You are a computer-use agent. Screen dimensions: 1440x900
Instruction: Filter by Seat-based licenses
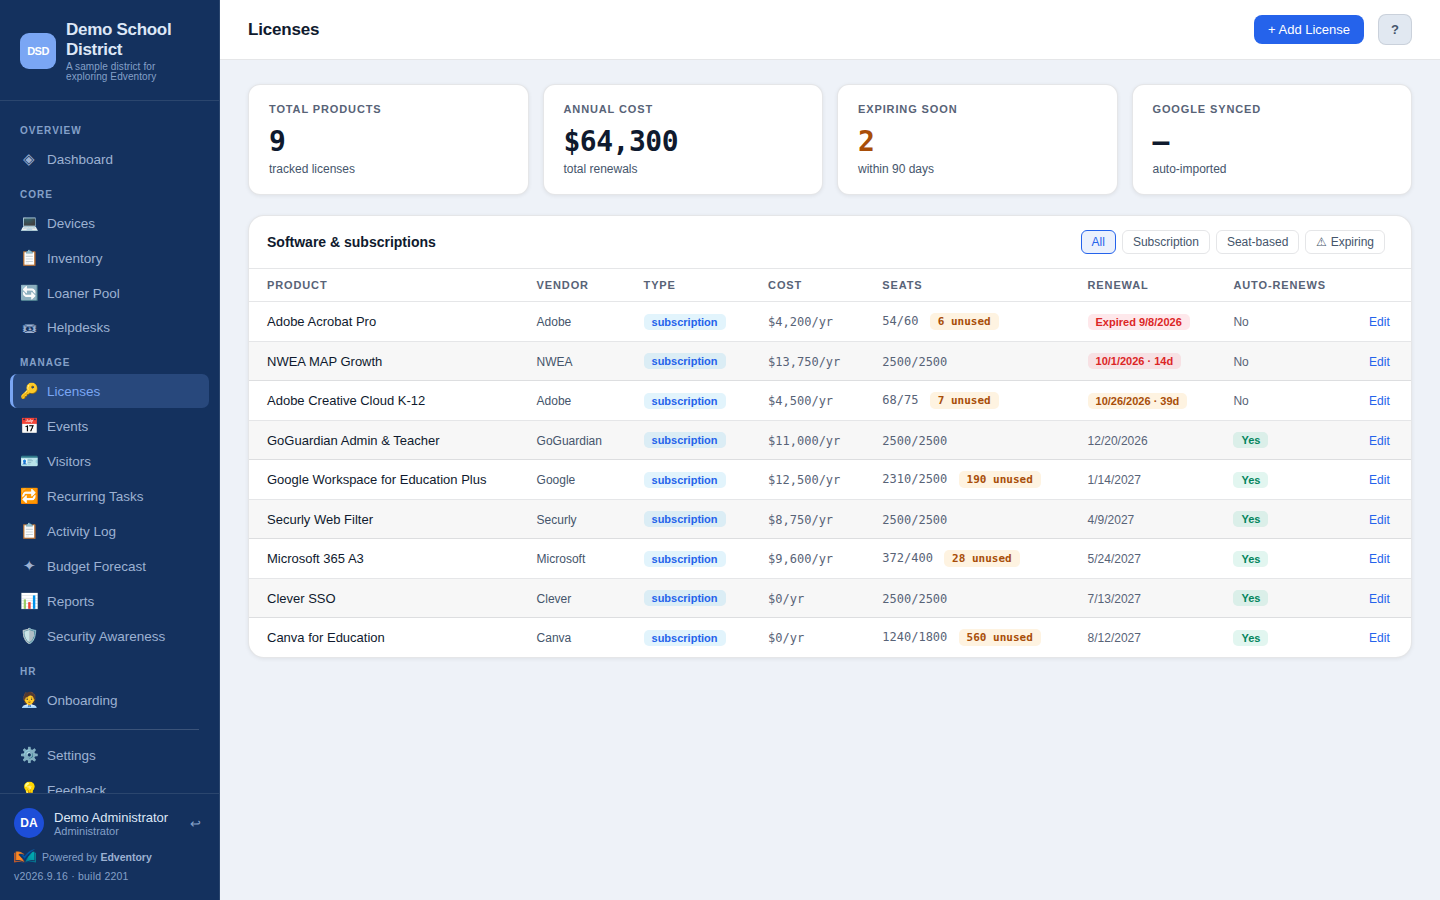coord(1257,242)
